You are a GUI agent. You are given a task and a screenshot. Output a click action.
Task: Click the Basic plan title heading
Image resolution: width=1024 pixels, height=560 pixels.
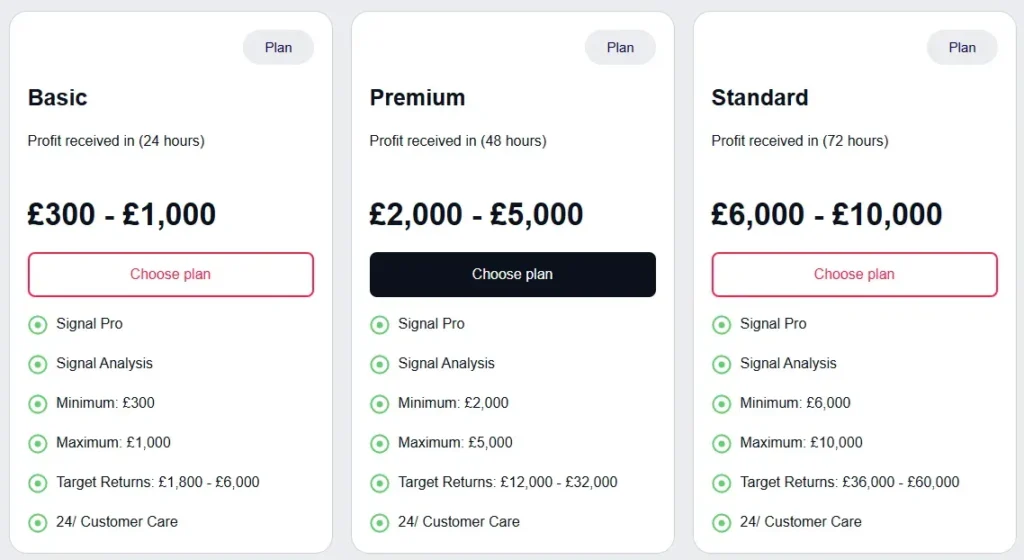(x=58, y=97)
